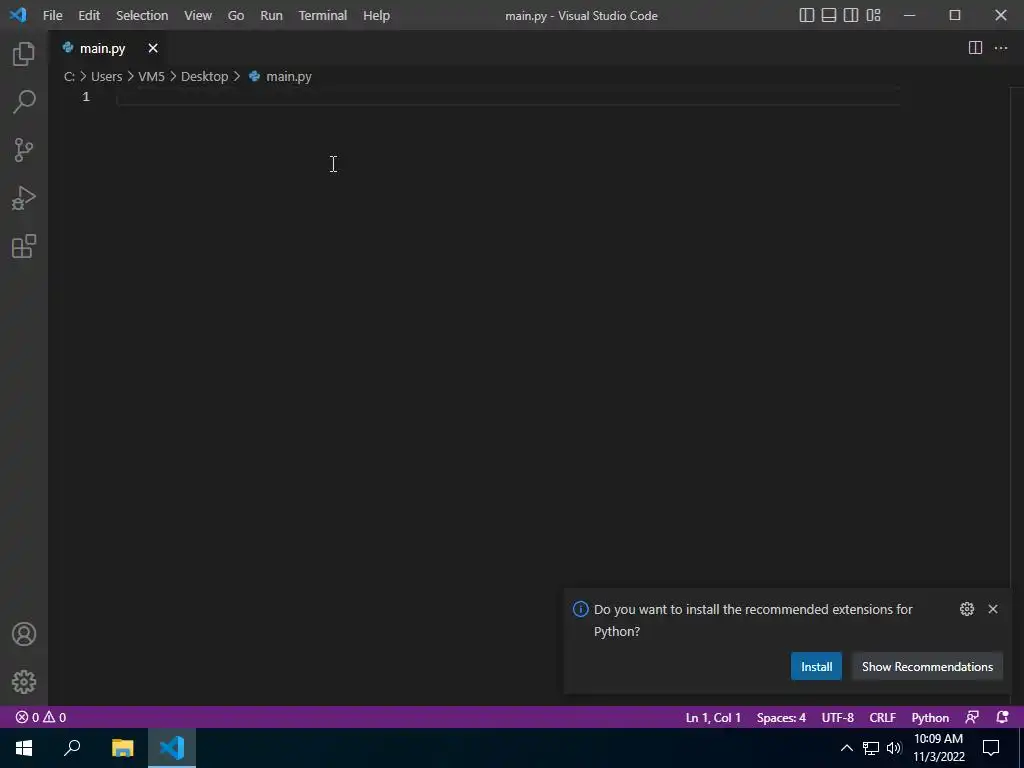Open the Terminal menu
The image size is (1024, 768).
[323, 15]
